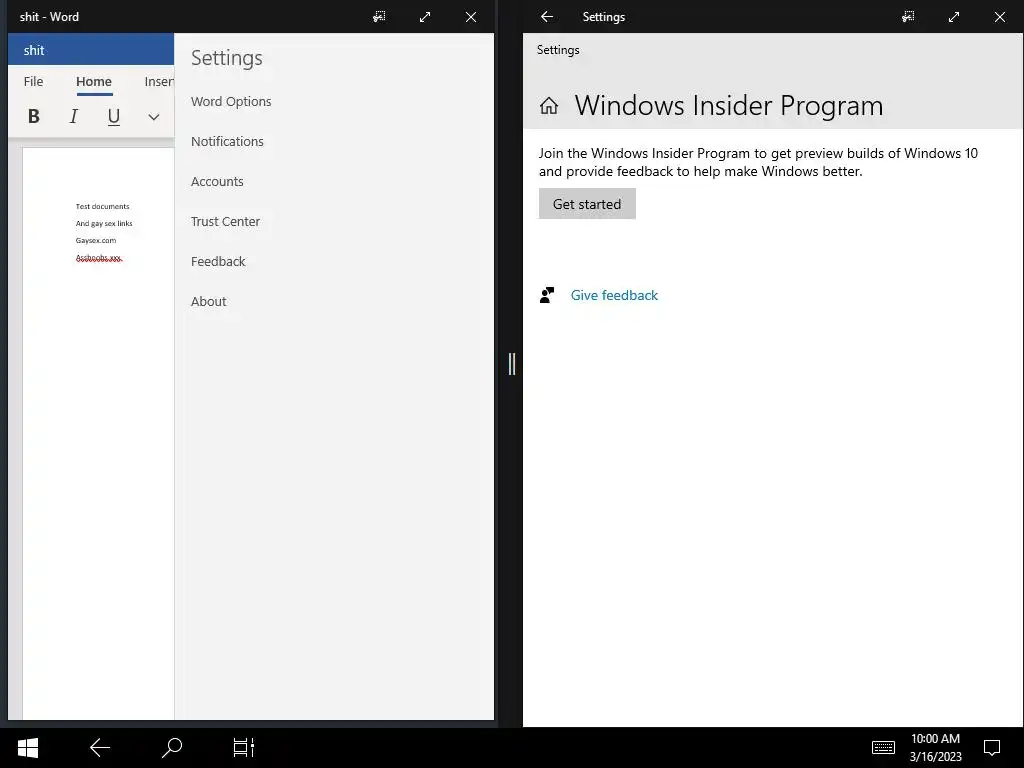Open the touch keyboard from the taskbar
This screenshot has width=1024, height=768.
pos(883,747)
